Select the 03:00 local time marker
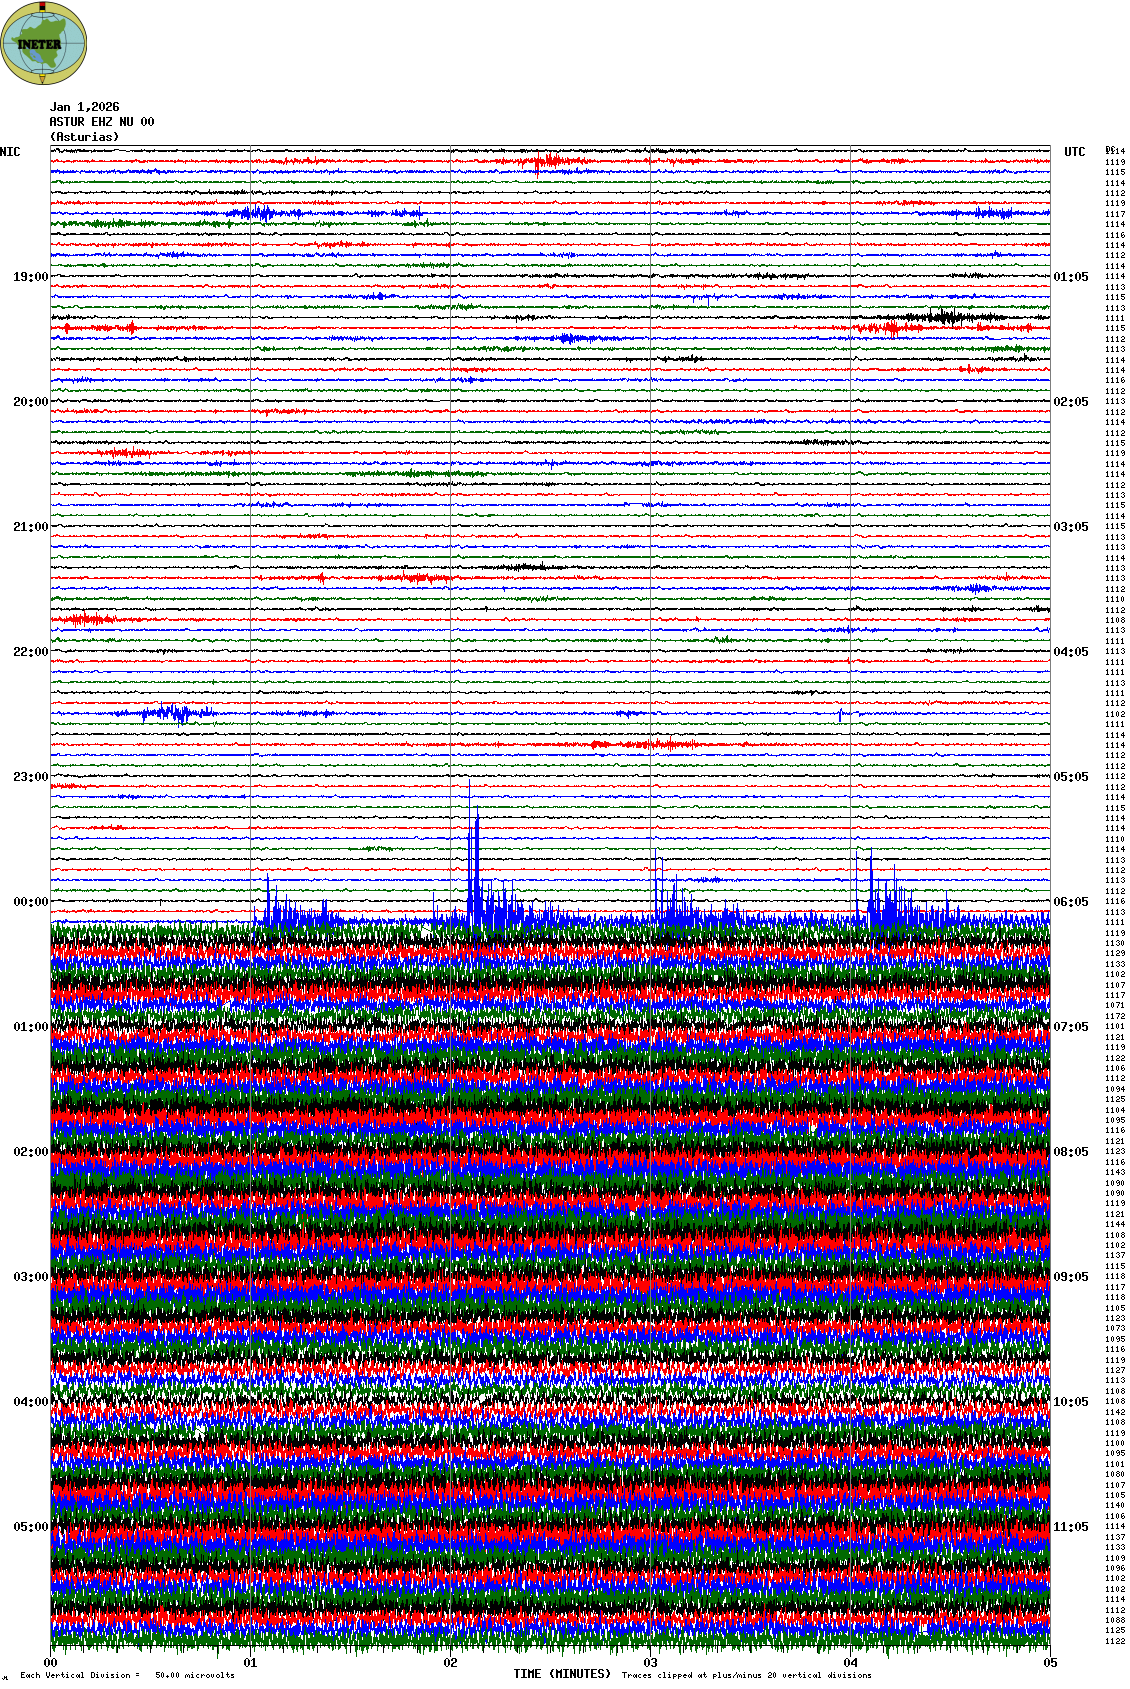 click(x=30, y=1277)
